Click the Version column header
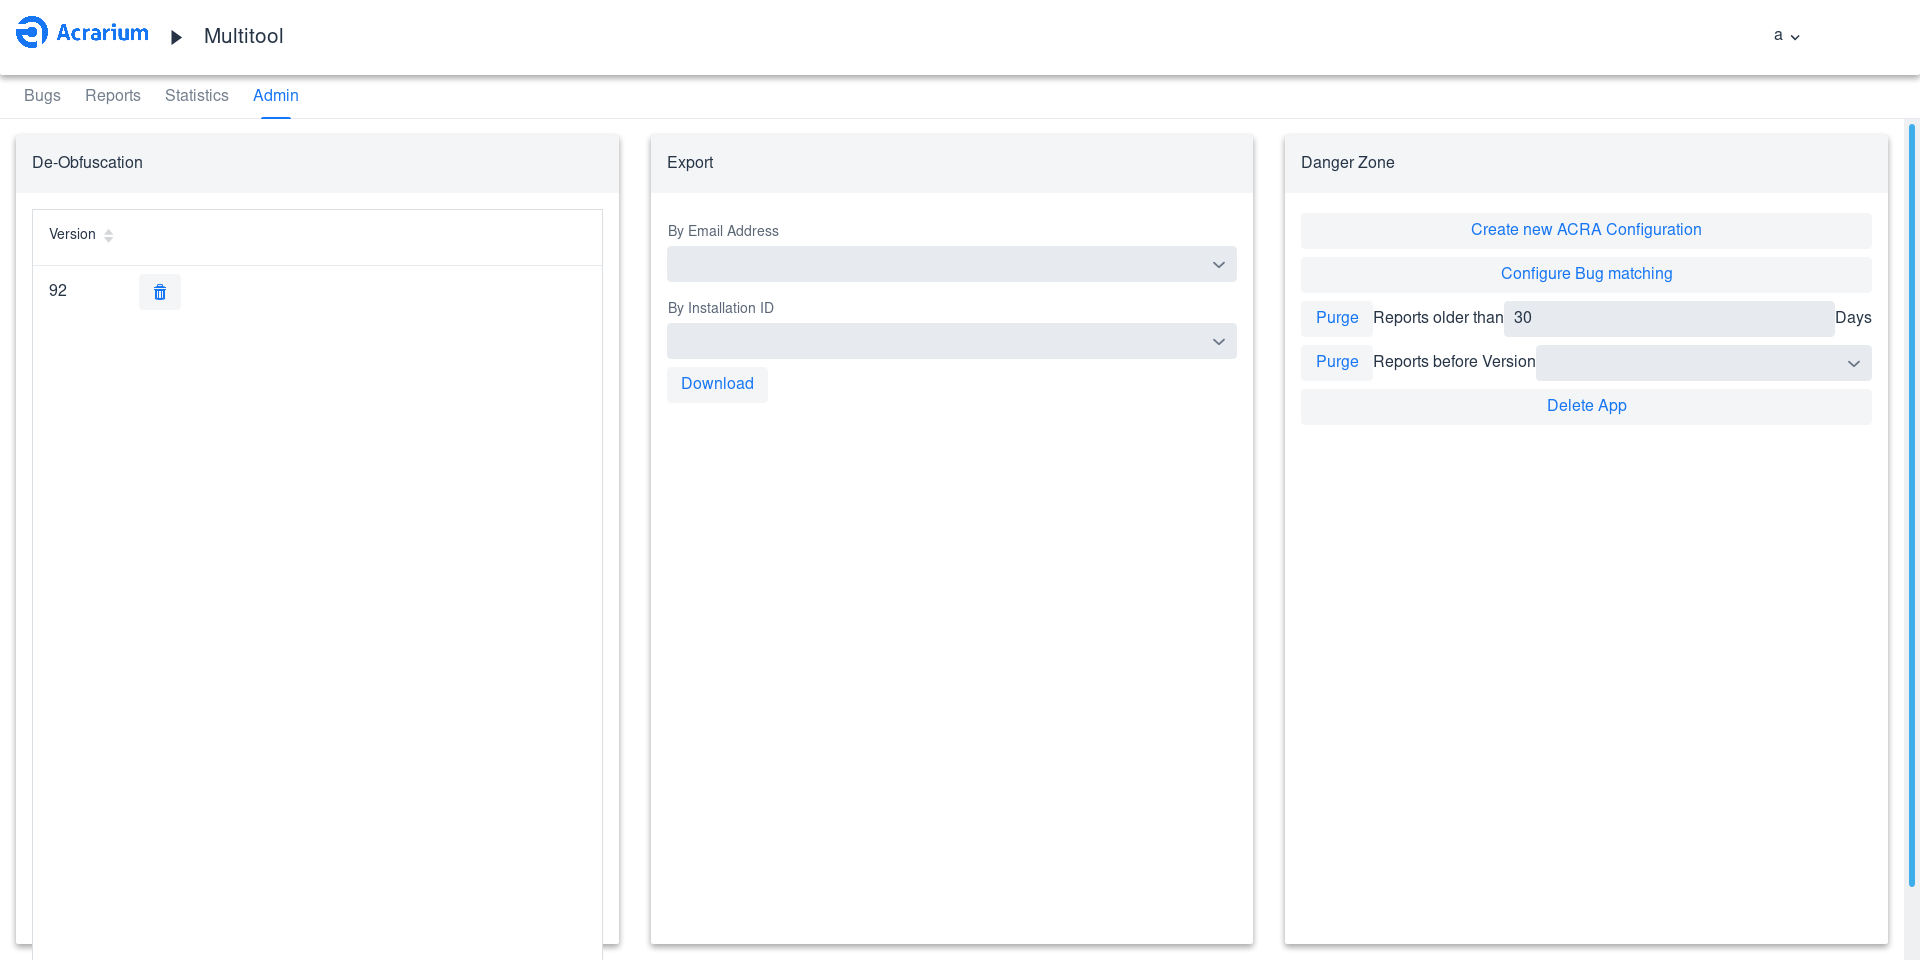 72,234
